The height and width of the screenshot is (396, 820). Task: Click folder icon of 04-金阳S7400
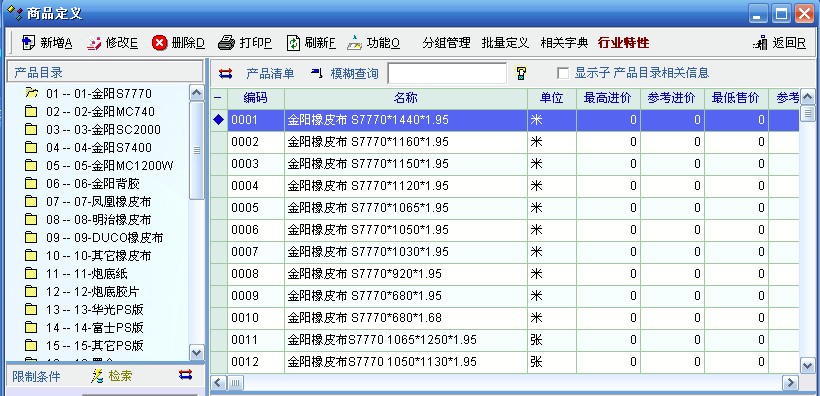click(31, 148)
